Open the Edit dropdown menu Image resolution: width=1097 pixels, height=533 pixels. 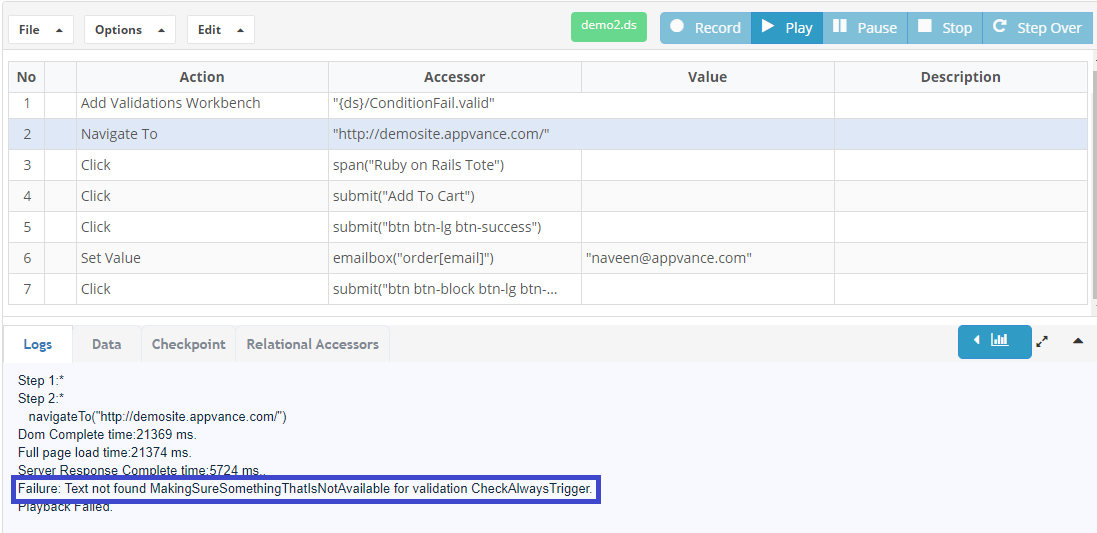click(220, 30)
